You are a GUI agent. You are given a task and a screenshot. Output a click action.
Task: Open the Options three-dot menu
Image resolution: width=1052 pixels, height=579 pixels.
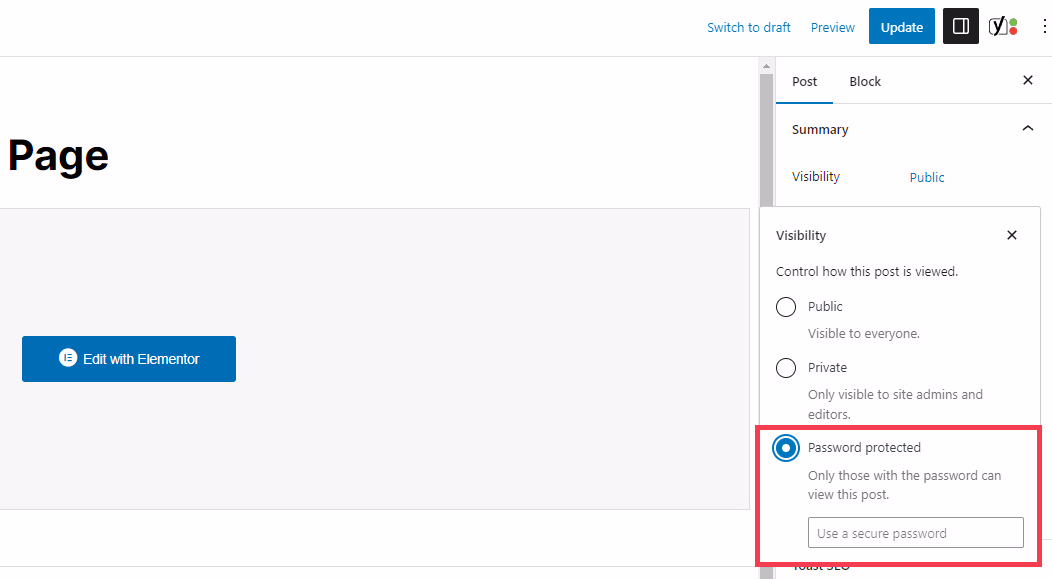point(1045,26)
